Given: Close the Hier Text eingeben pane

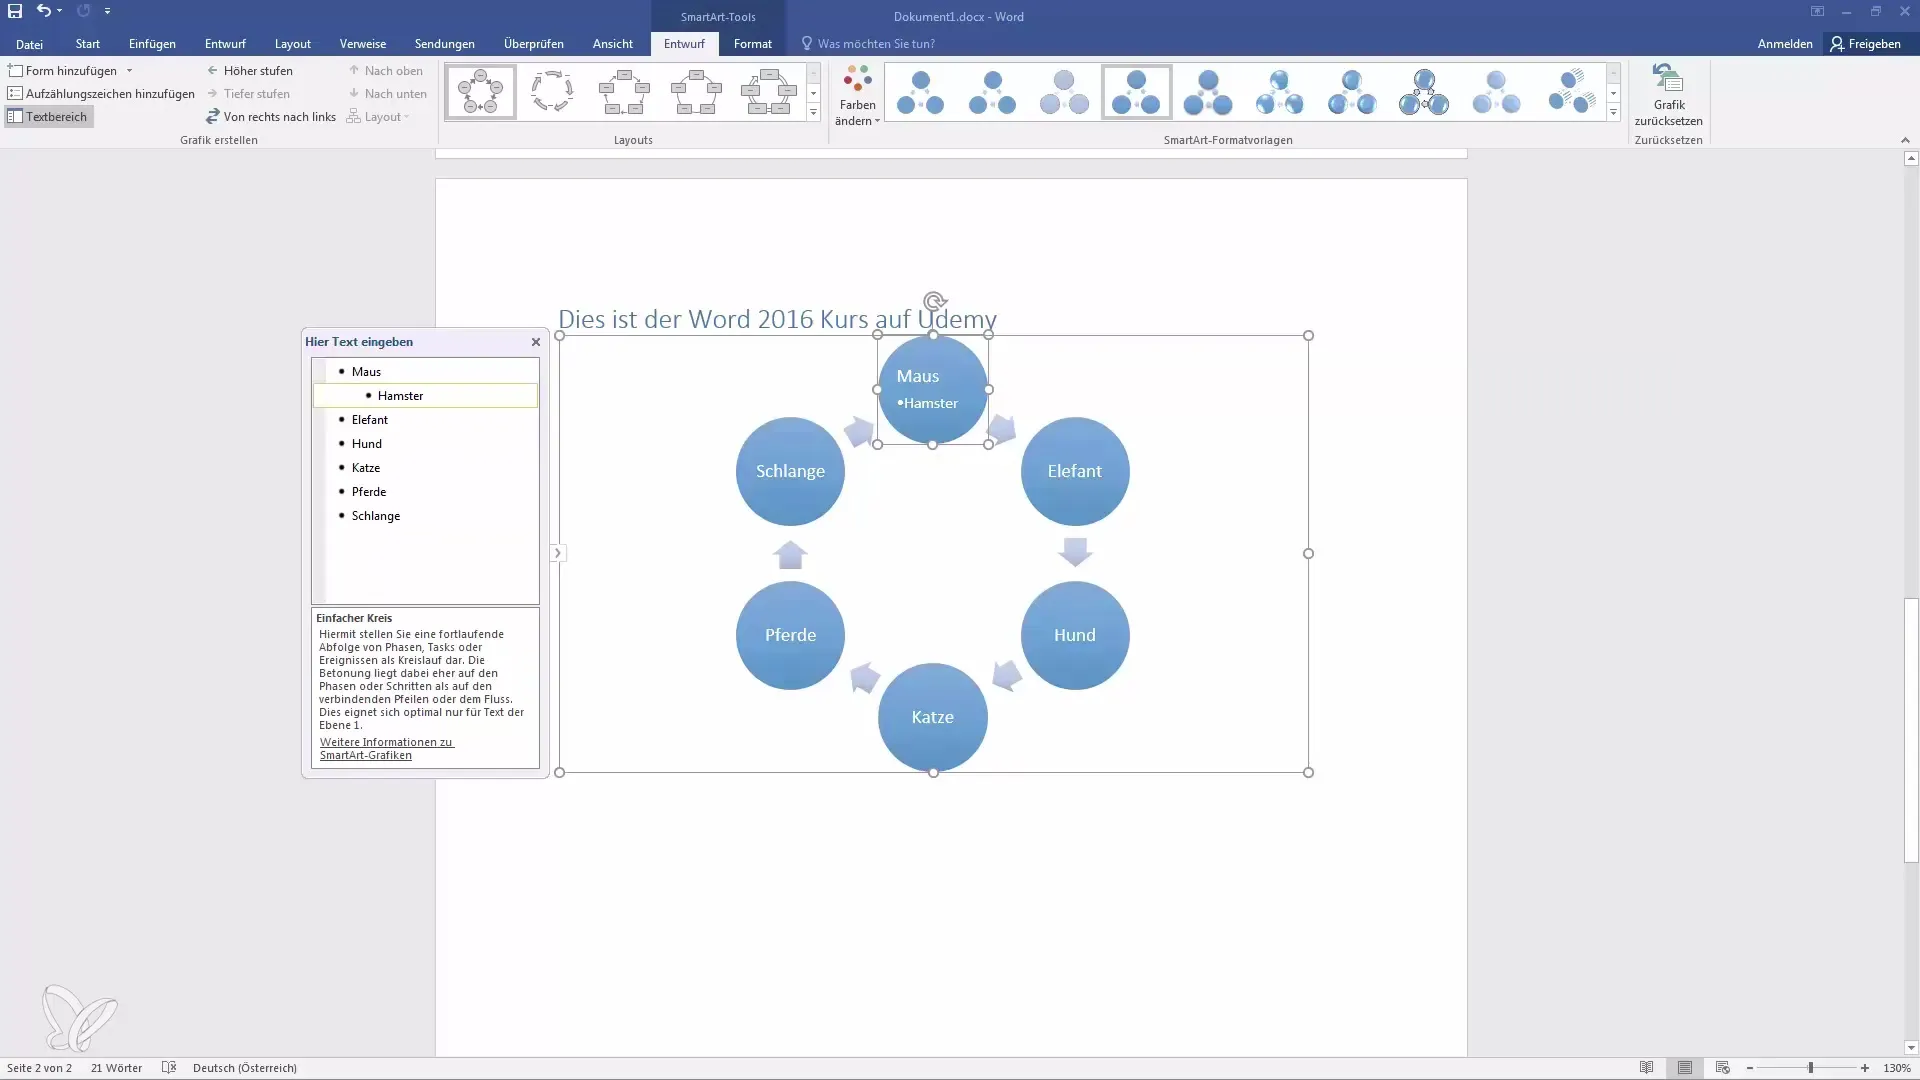Looking at the screenshot, I should (x=536, y=342).
